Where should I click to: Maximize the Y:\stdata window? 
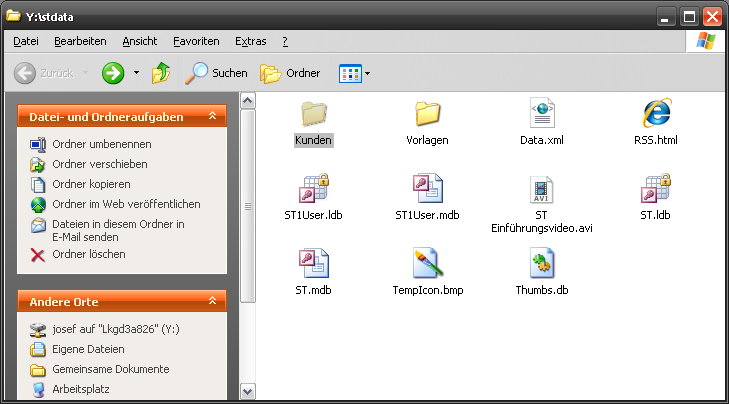tap(689, 17)
